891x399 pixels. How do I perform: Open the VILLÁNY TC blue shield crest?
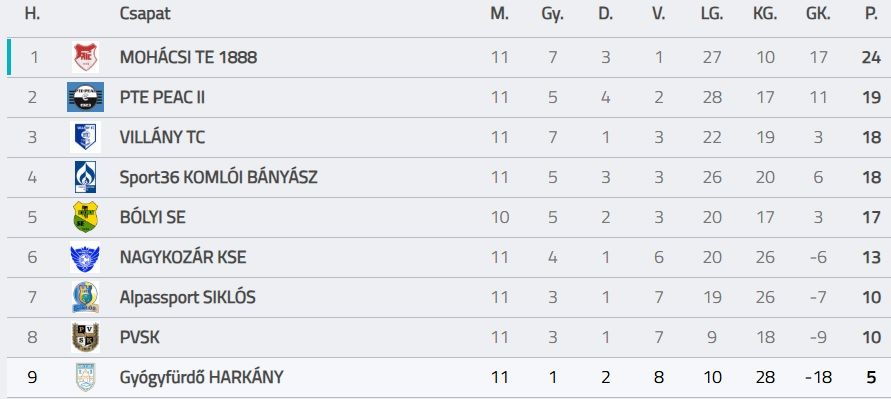click(x=85, y=137)
